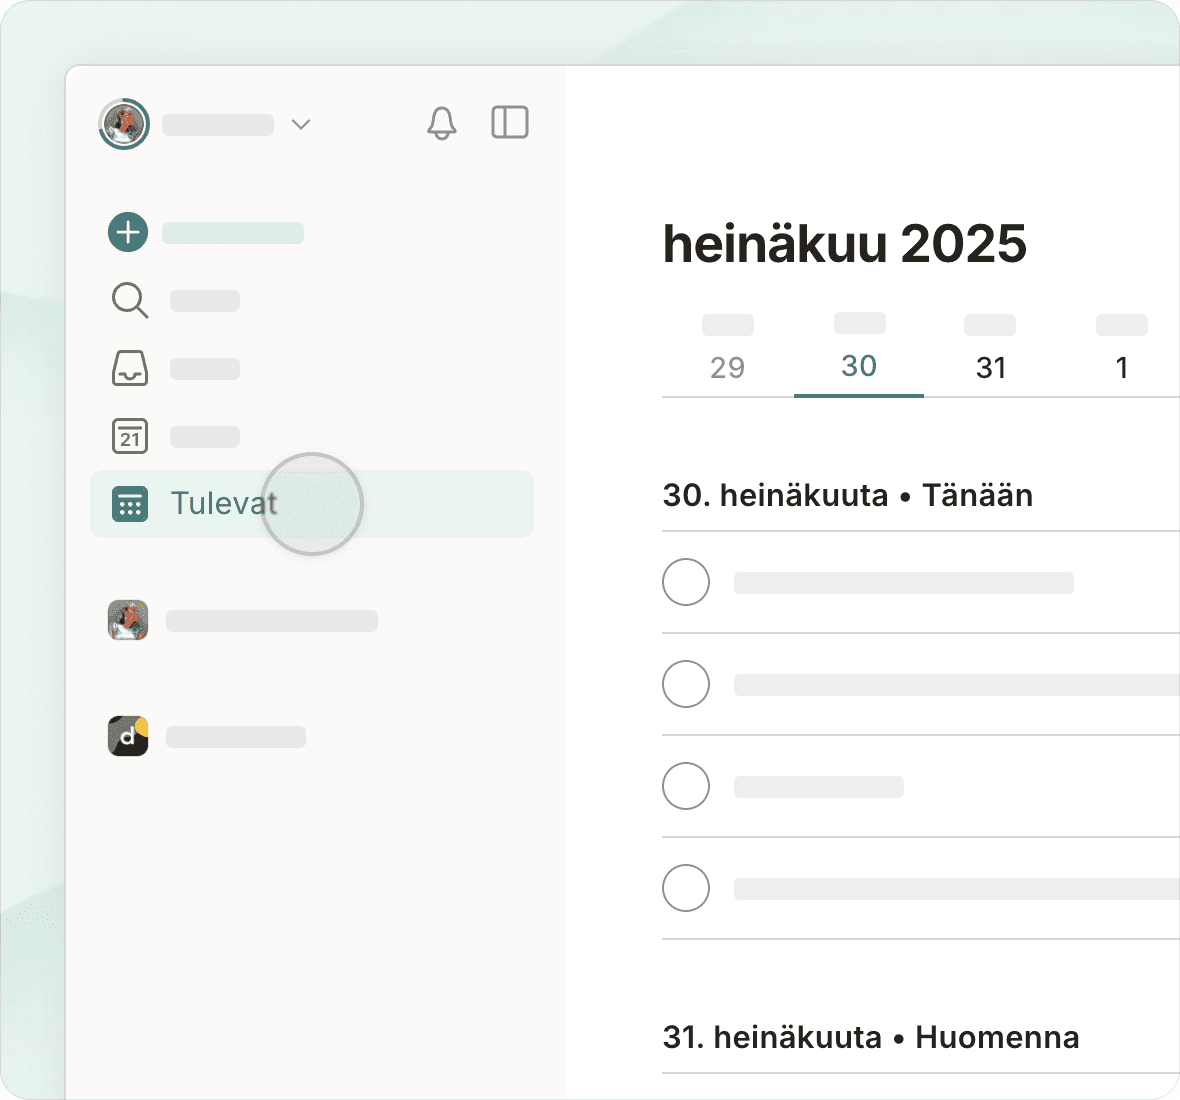Screen dimensions: 1180x1100
Task: Open the dark "d" workspace icon
Action: click(x=128, y=736)
